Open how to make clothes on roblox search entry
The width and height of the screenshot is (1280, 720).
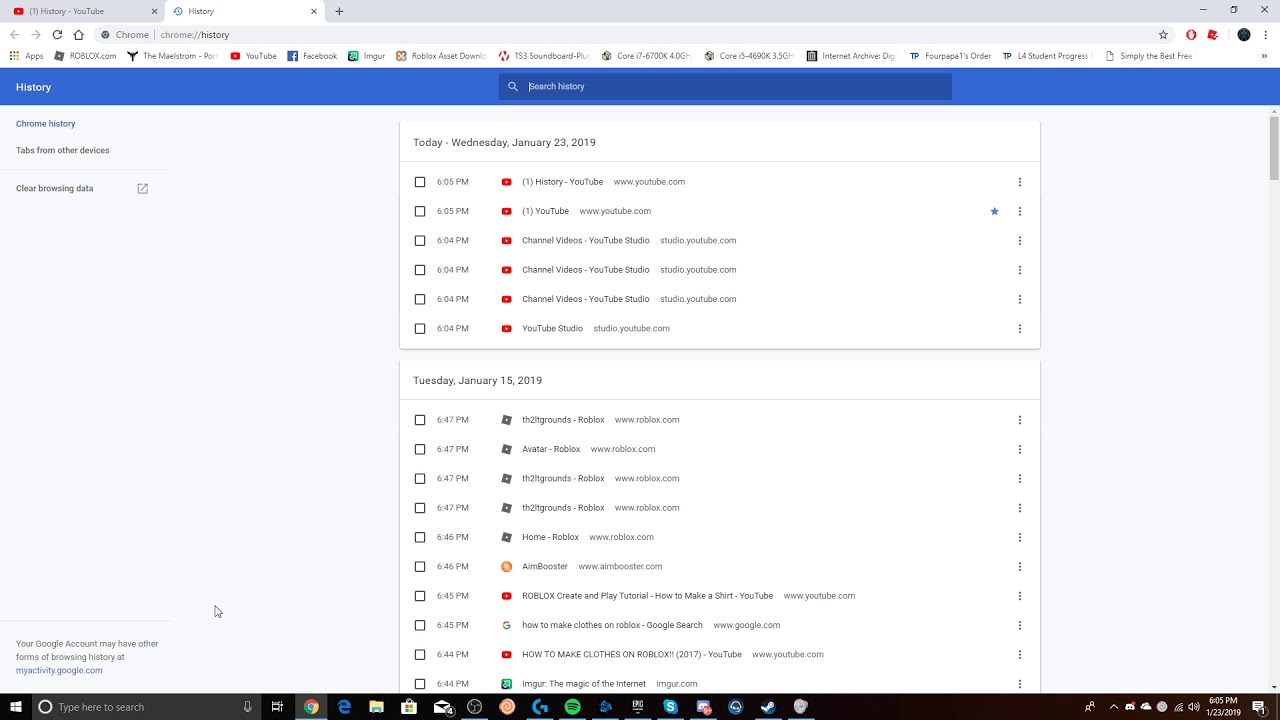(612, 625)
